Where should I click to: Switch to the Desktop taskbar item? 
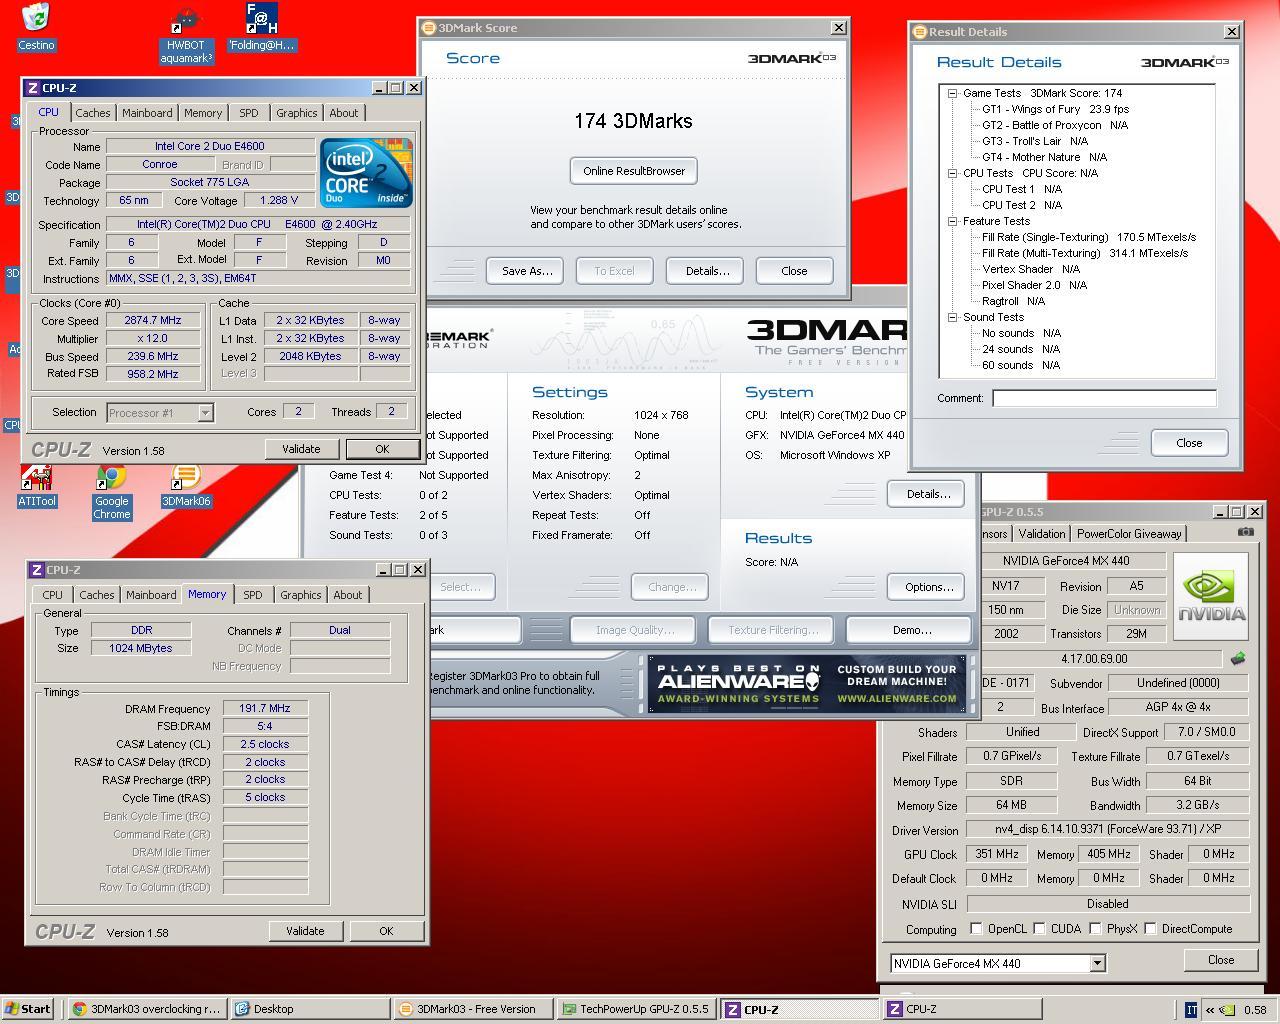click(310, 1009)
